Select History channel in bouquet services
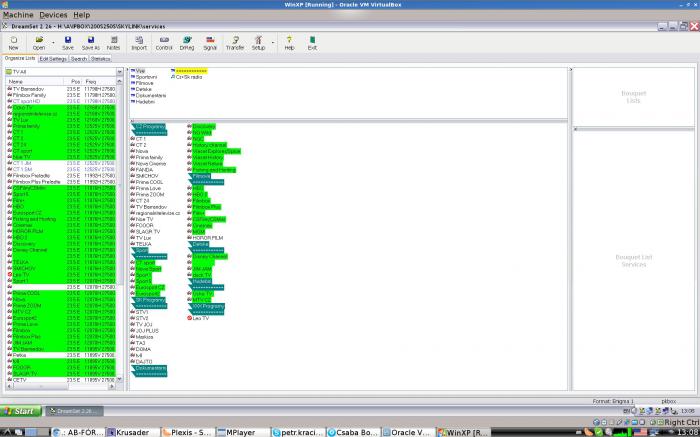Screen dimensions: 700x437 click(209, 145)
